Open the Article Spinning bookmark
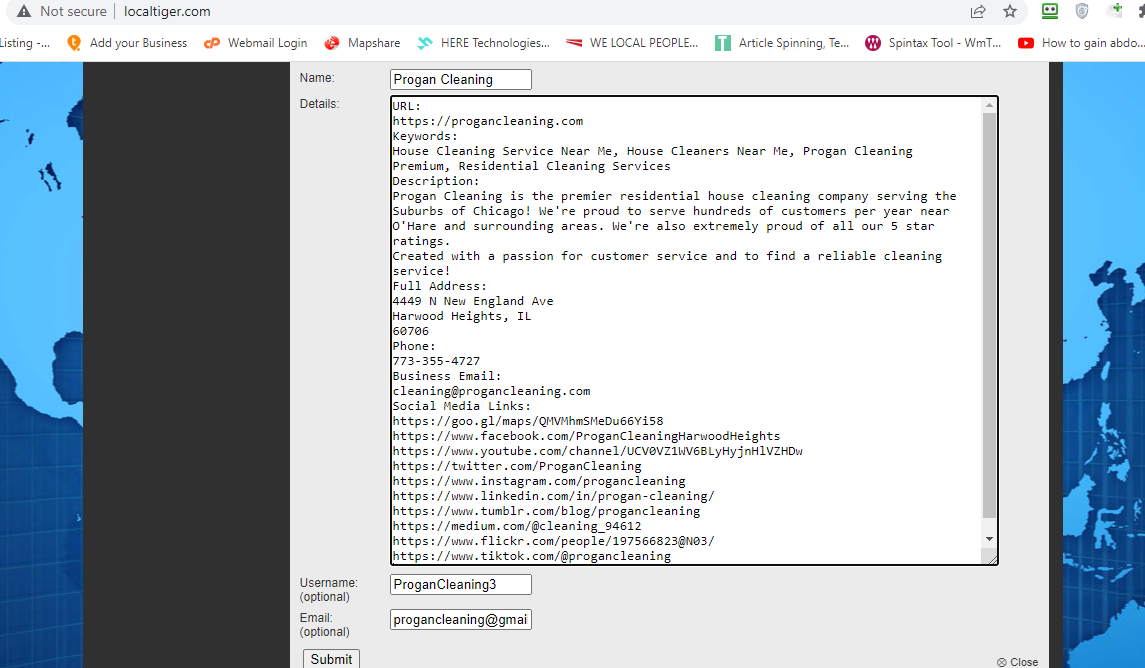Screen dimensions: 1145x668 (782, 43)
